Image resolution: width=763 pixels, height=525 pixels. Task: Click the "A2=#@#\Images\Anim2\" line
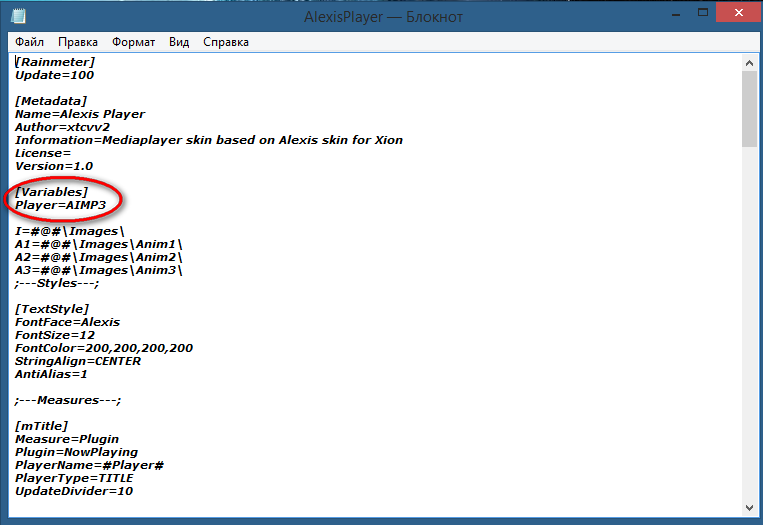tap(99, 257)
